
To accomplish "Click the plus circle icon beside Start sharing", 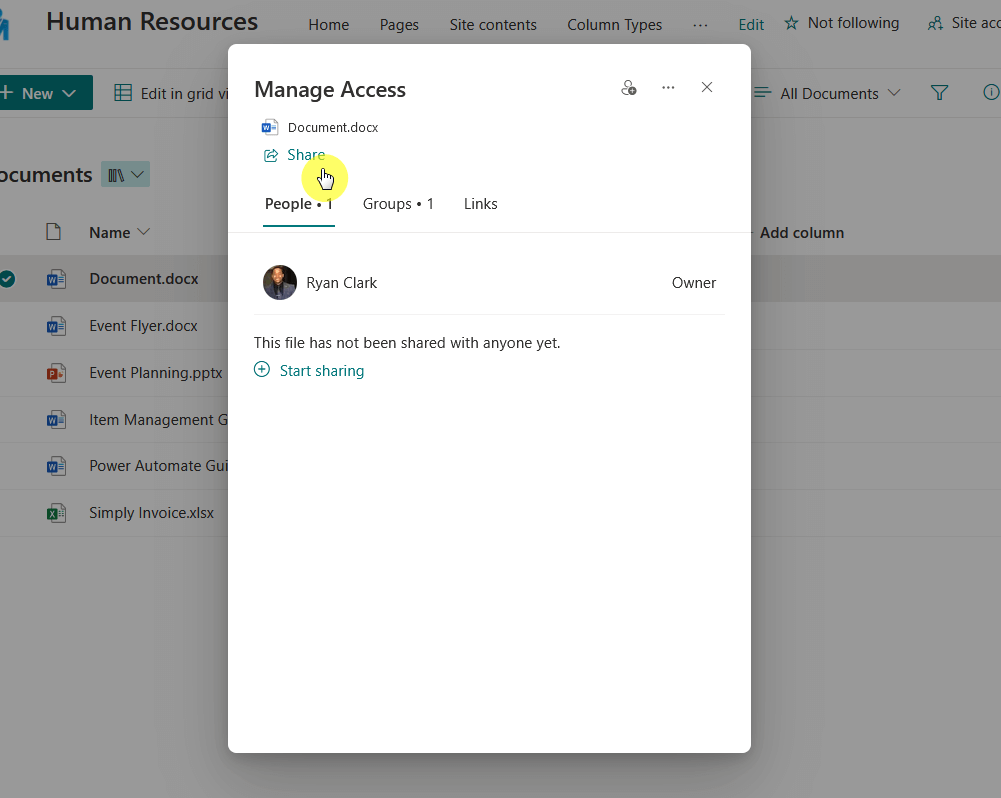I will coord(262,370).
